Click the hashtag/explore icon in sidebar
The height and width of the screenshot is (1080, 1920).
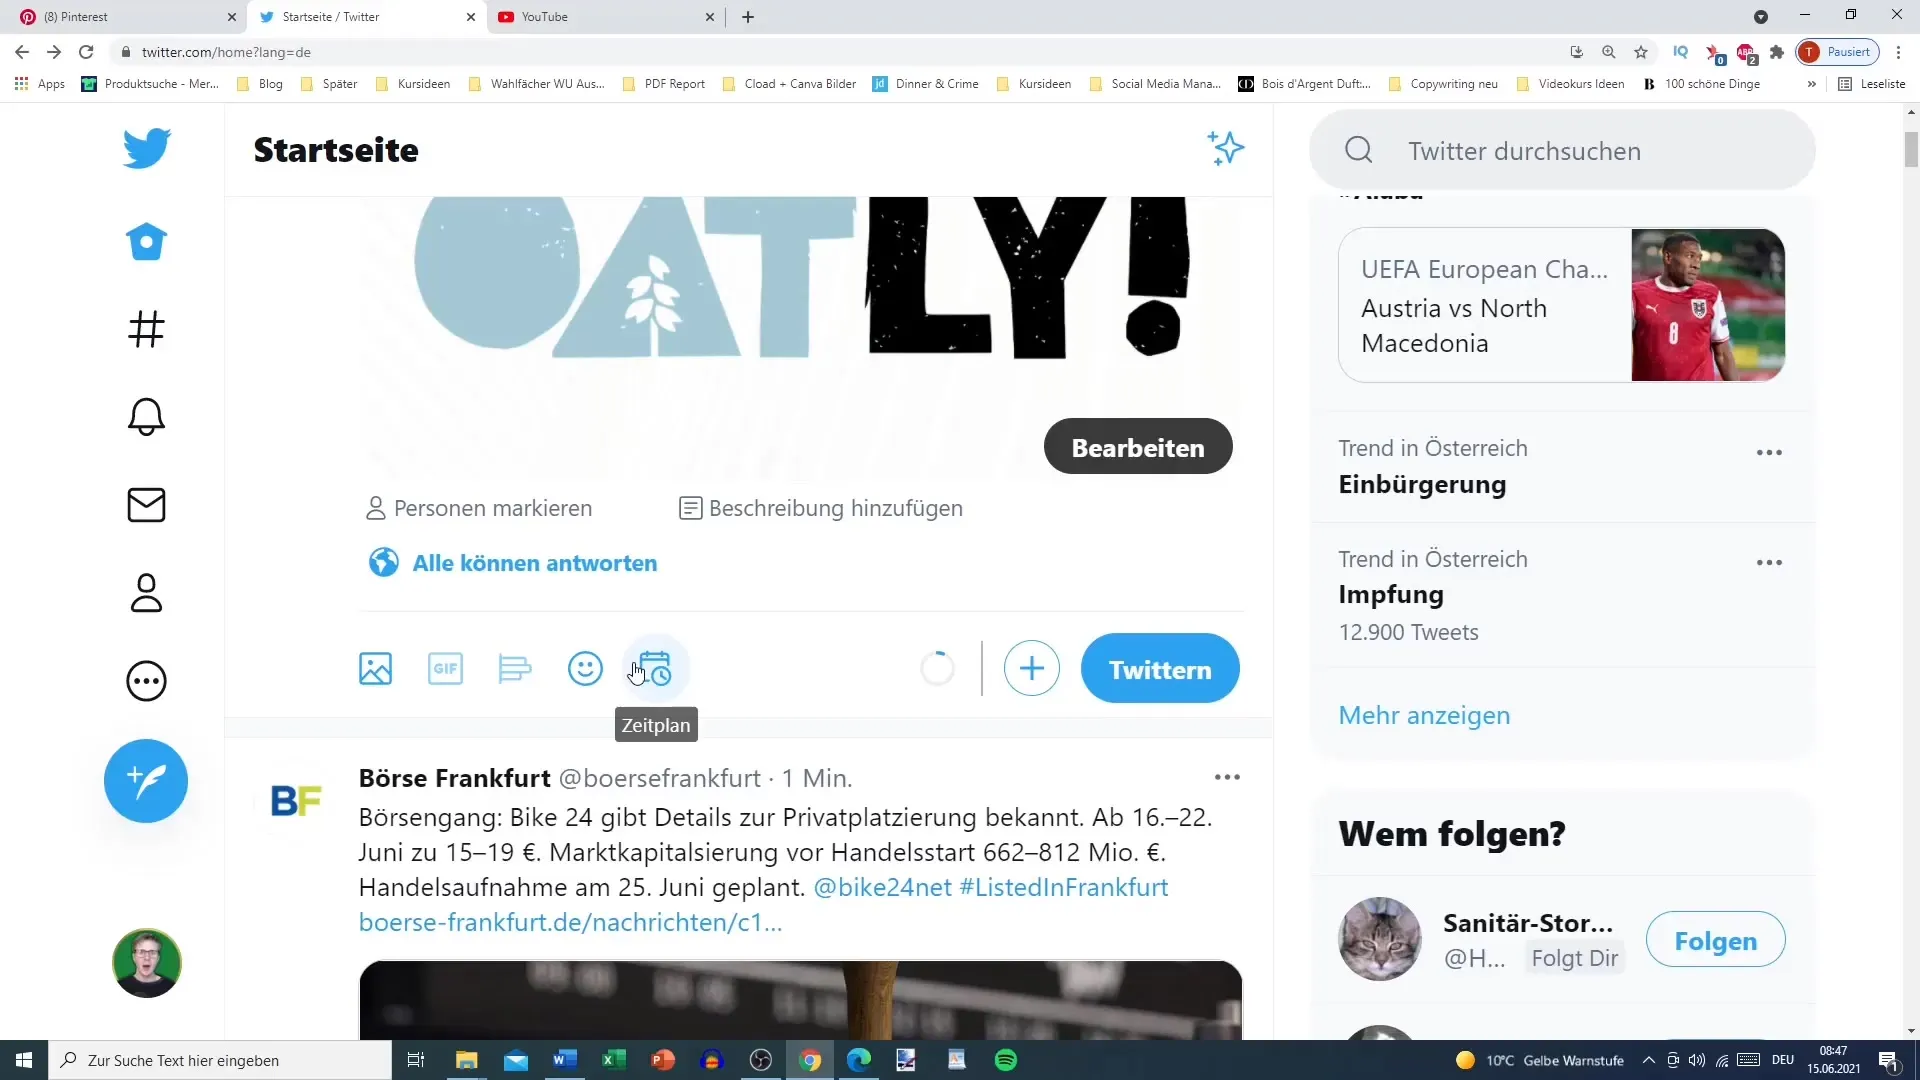tap(146, 328)
